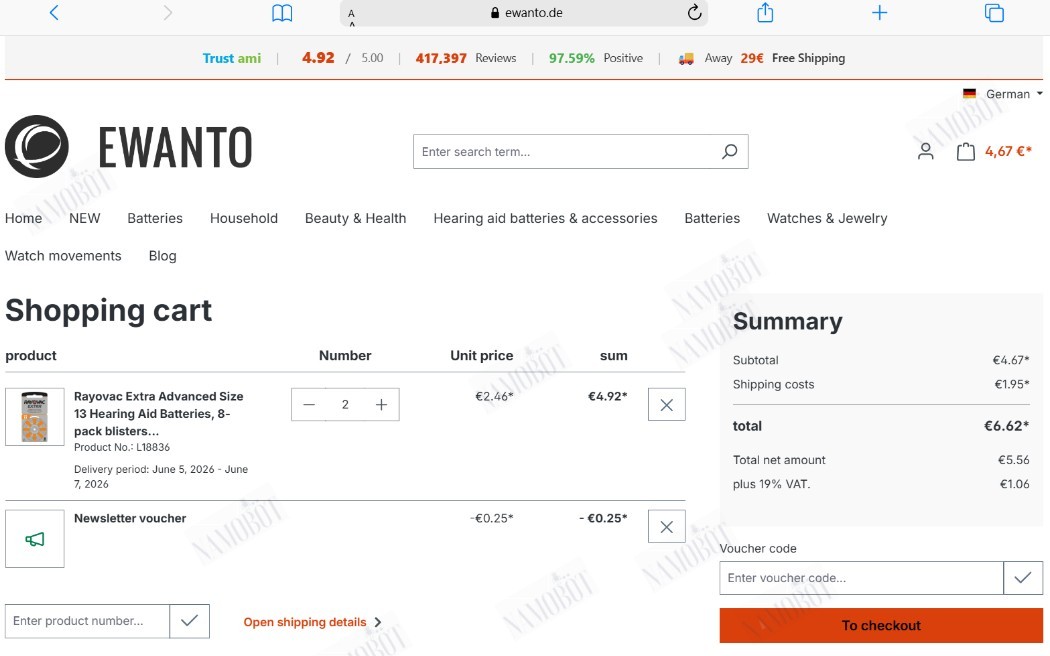Click the 417,397 Reviews text
The height and width of the screenshot is (656, 1050).
pyautogui.click(x=465, y=58)
